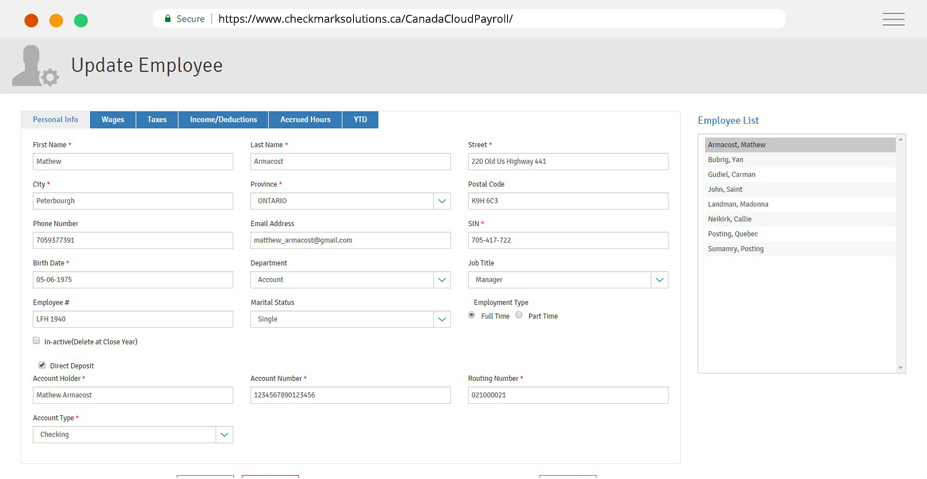Open the Income/Deductions tab
The image size is (927, 479).
[x=223, y=120]
